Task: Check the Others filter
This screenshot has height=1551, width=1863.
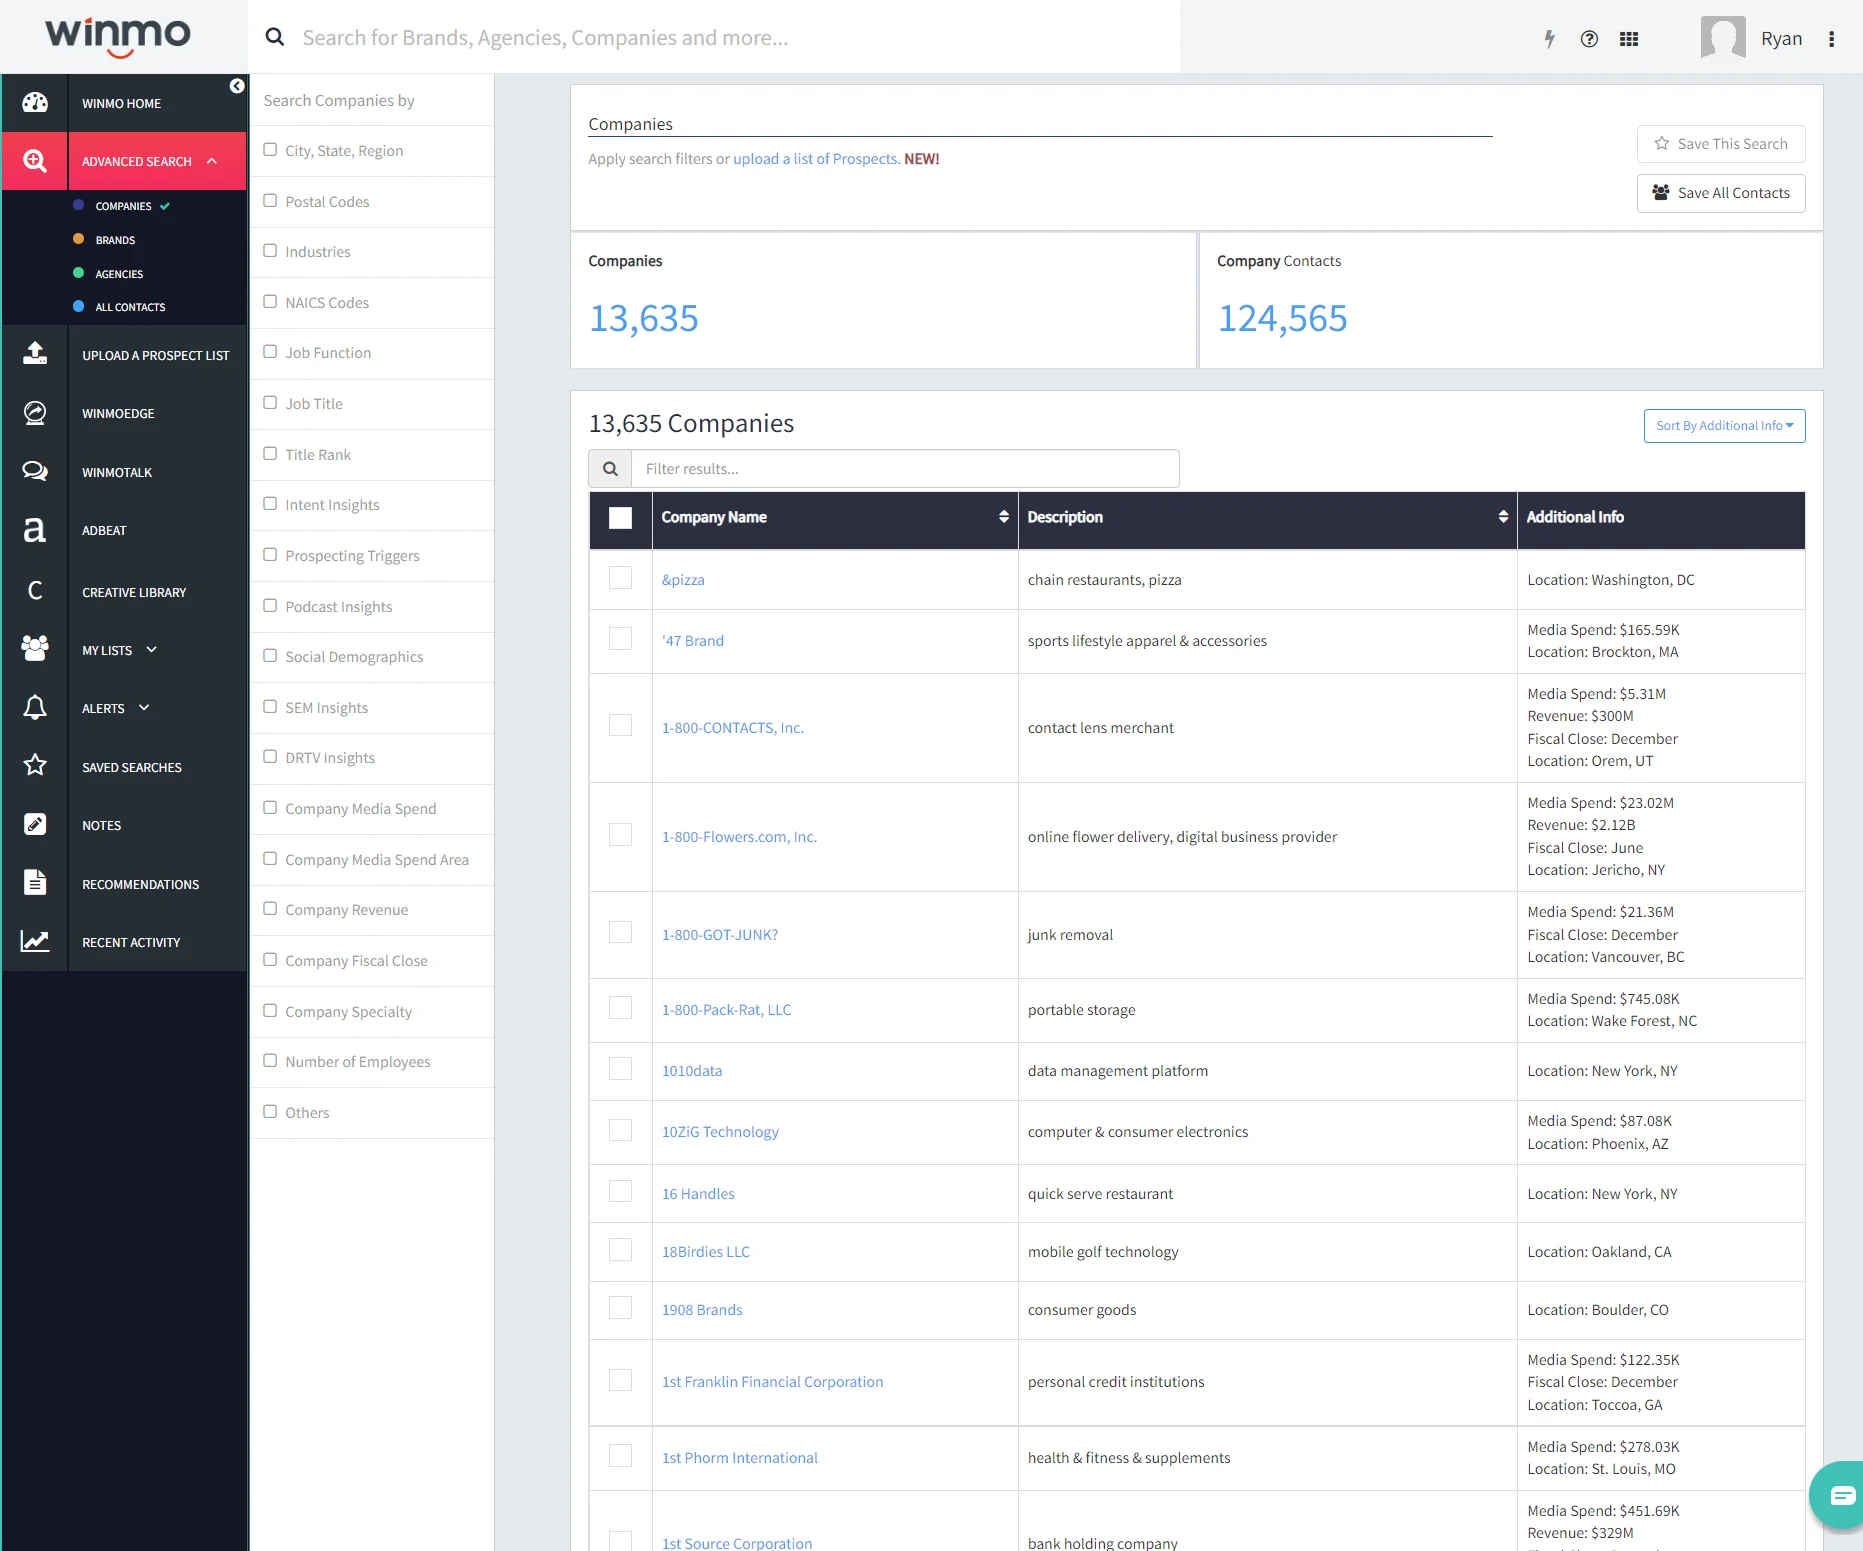Action: (270, 1112)
